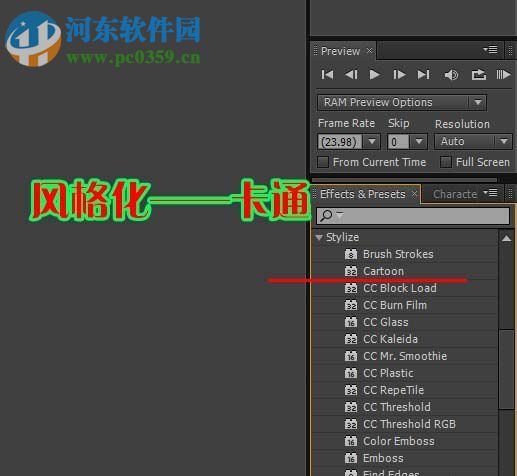Click 16-bit icon beside CC Plastic
The image size is (517, 476).
(351, 373)
